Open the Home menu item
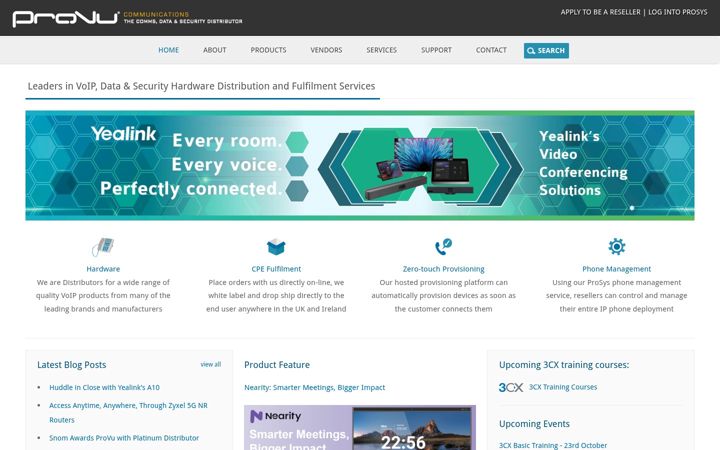 (169, 50)
